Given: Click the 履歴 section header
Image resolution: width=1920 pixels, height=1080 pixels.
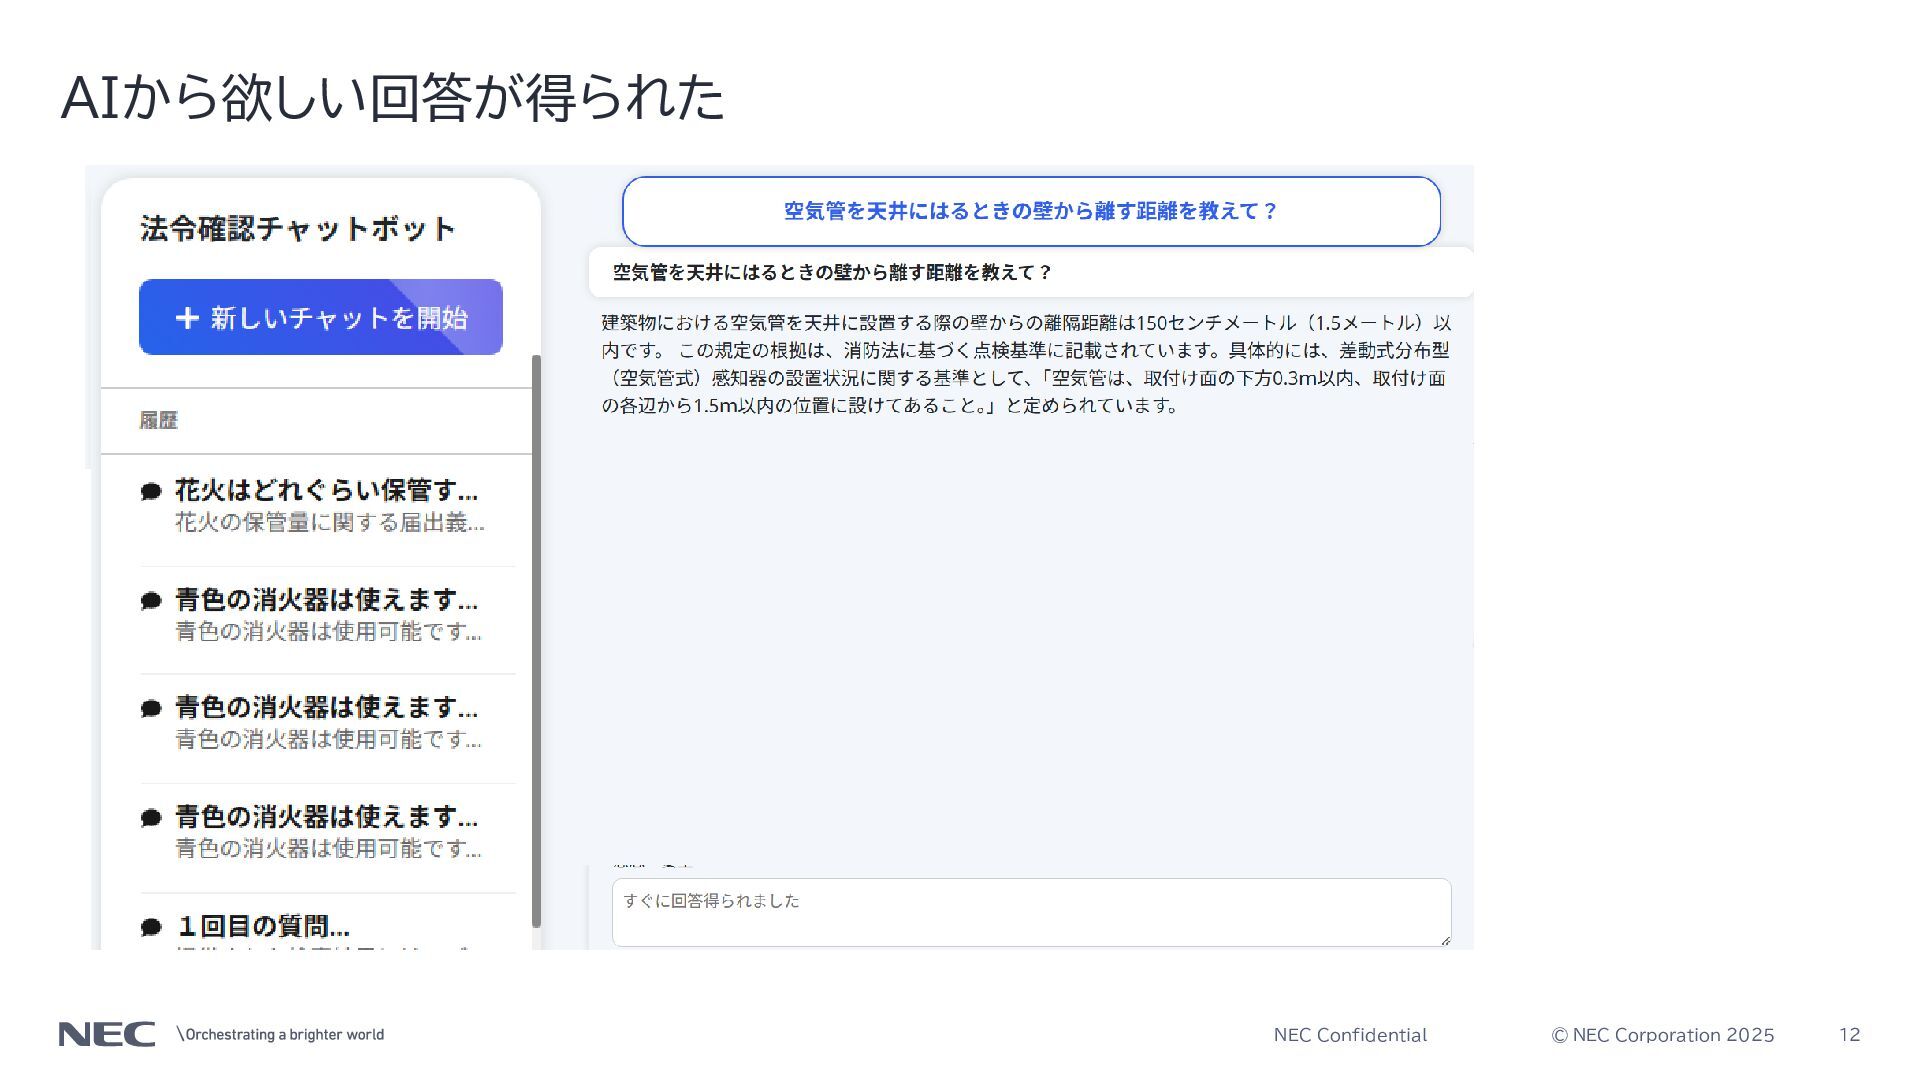Looking at the screenshot, I should (x=158, y=420).
